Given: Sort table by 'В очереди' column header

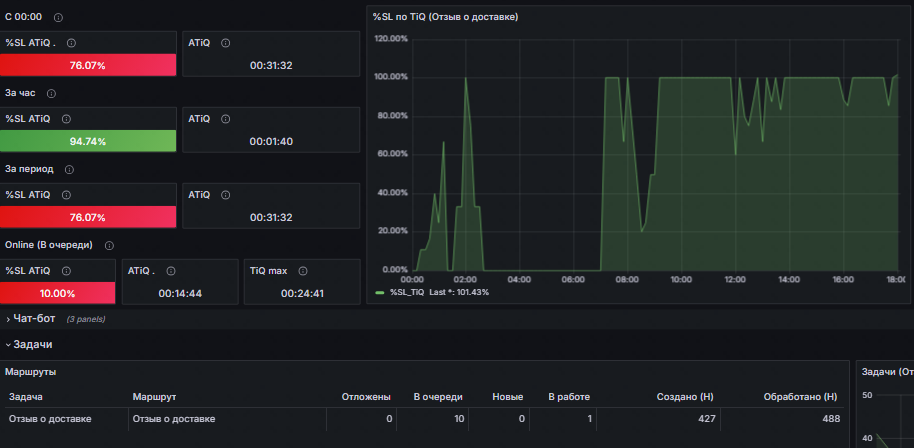Looking at the screenshot, I should coord(438,397).
